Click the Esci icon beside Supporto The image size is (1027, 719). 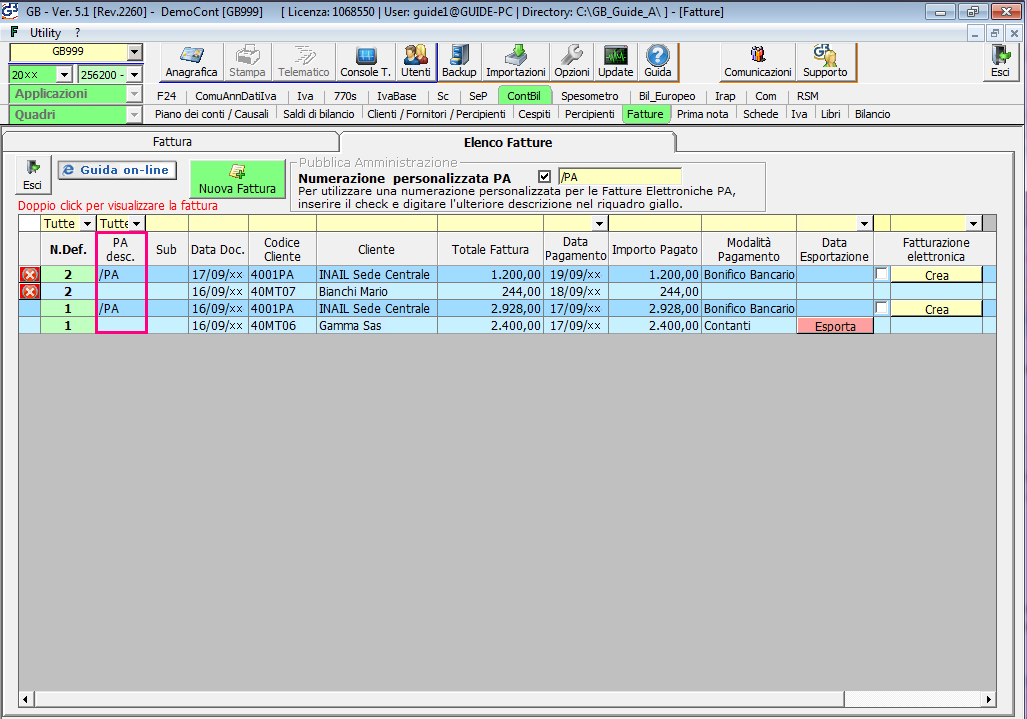tap(1000, 62)
